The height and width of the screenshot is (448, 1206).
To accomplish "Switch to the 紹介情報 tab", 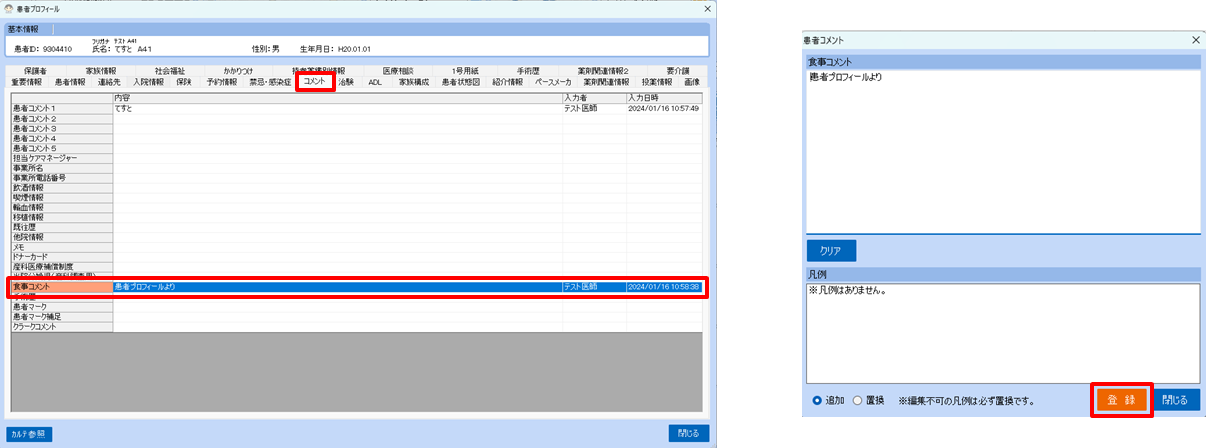I will point(507,83).
